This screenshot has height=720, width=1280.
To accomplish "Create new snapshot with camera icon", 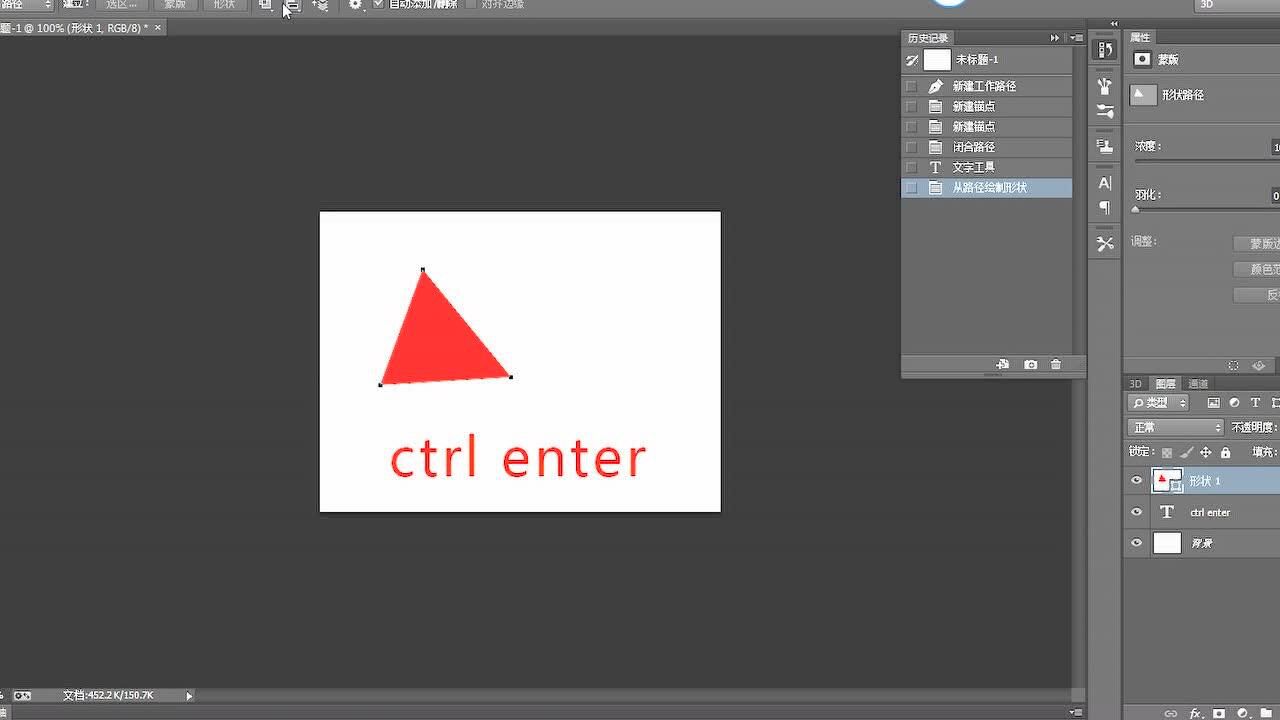I will click(x=1031, y=365).
